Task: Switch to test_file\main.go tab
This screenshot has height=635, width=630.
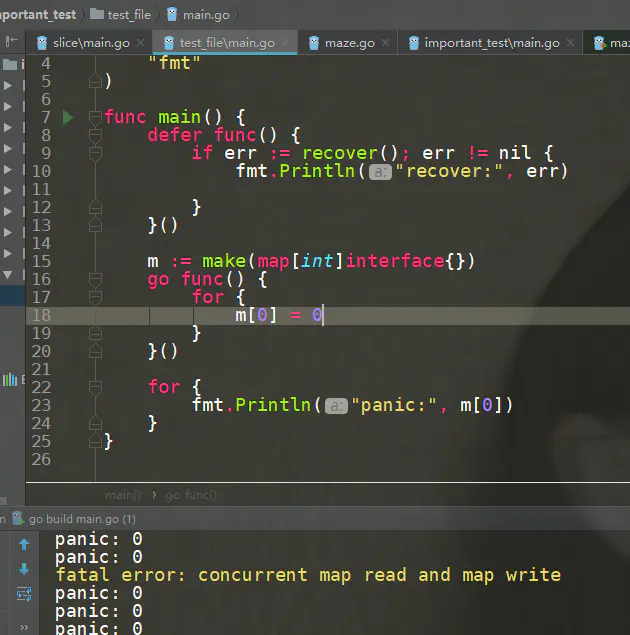Action: (227, 43)
